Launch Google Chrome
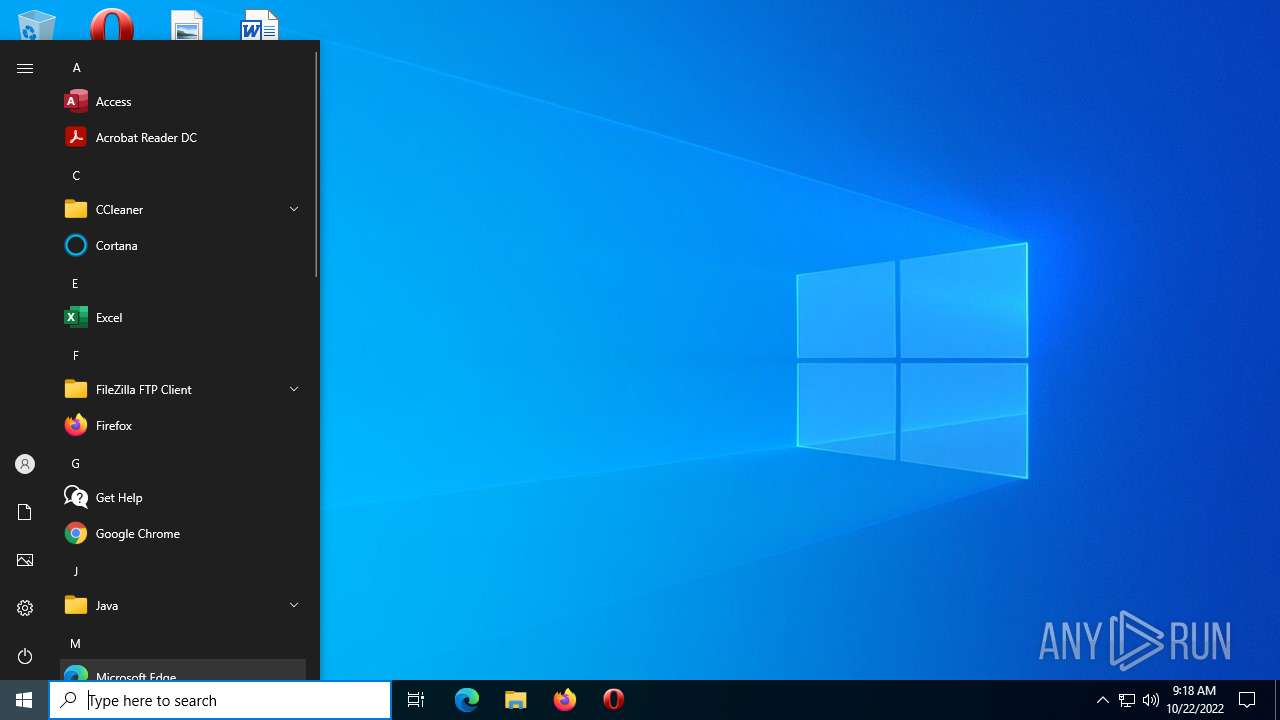This screenshot has width=1280, height=720. point(183,533)
